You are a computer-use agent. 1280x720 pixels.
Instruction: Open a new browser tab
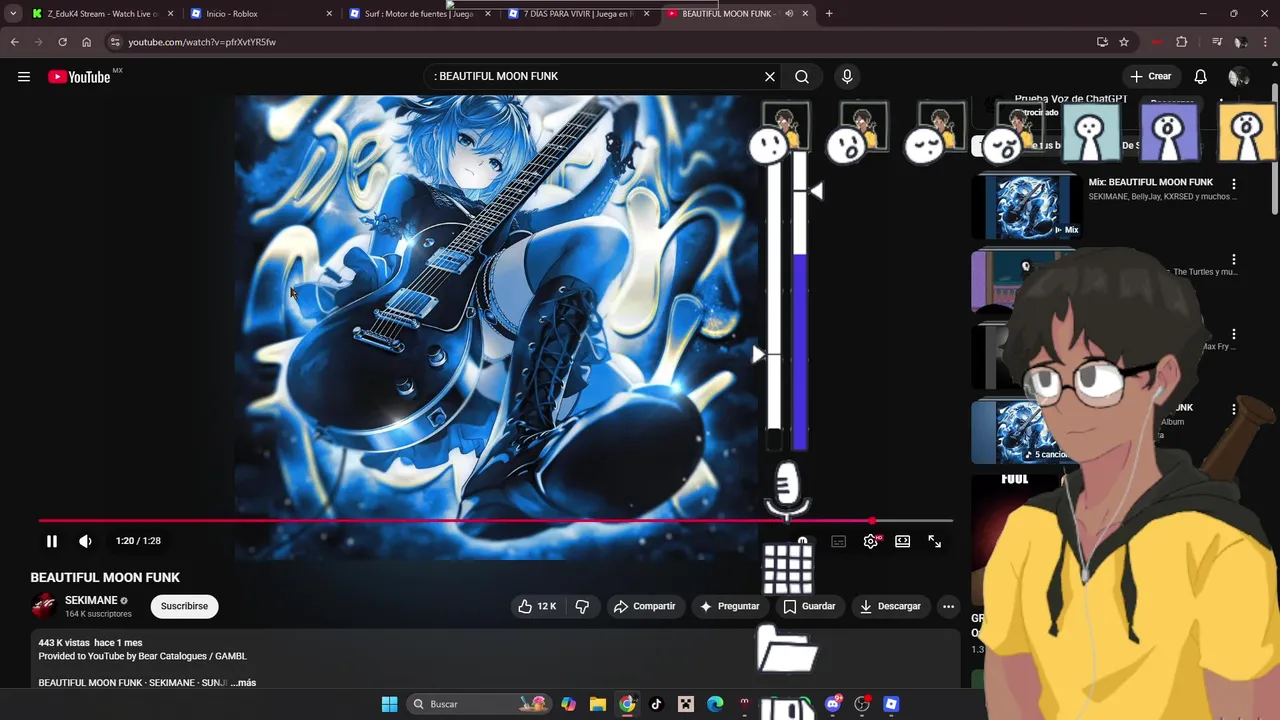829,14
